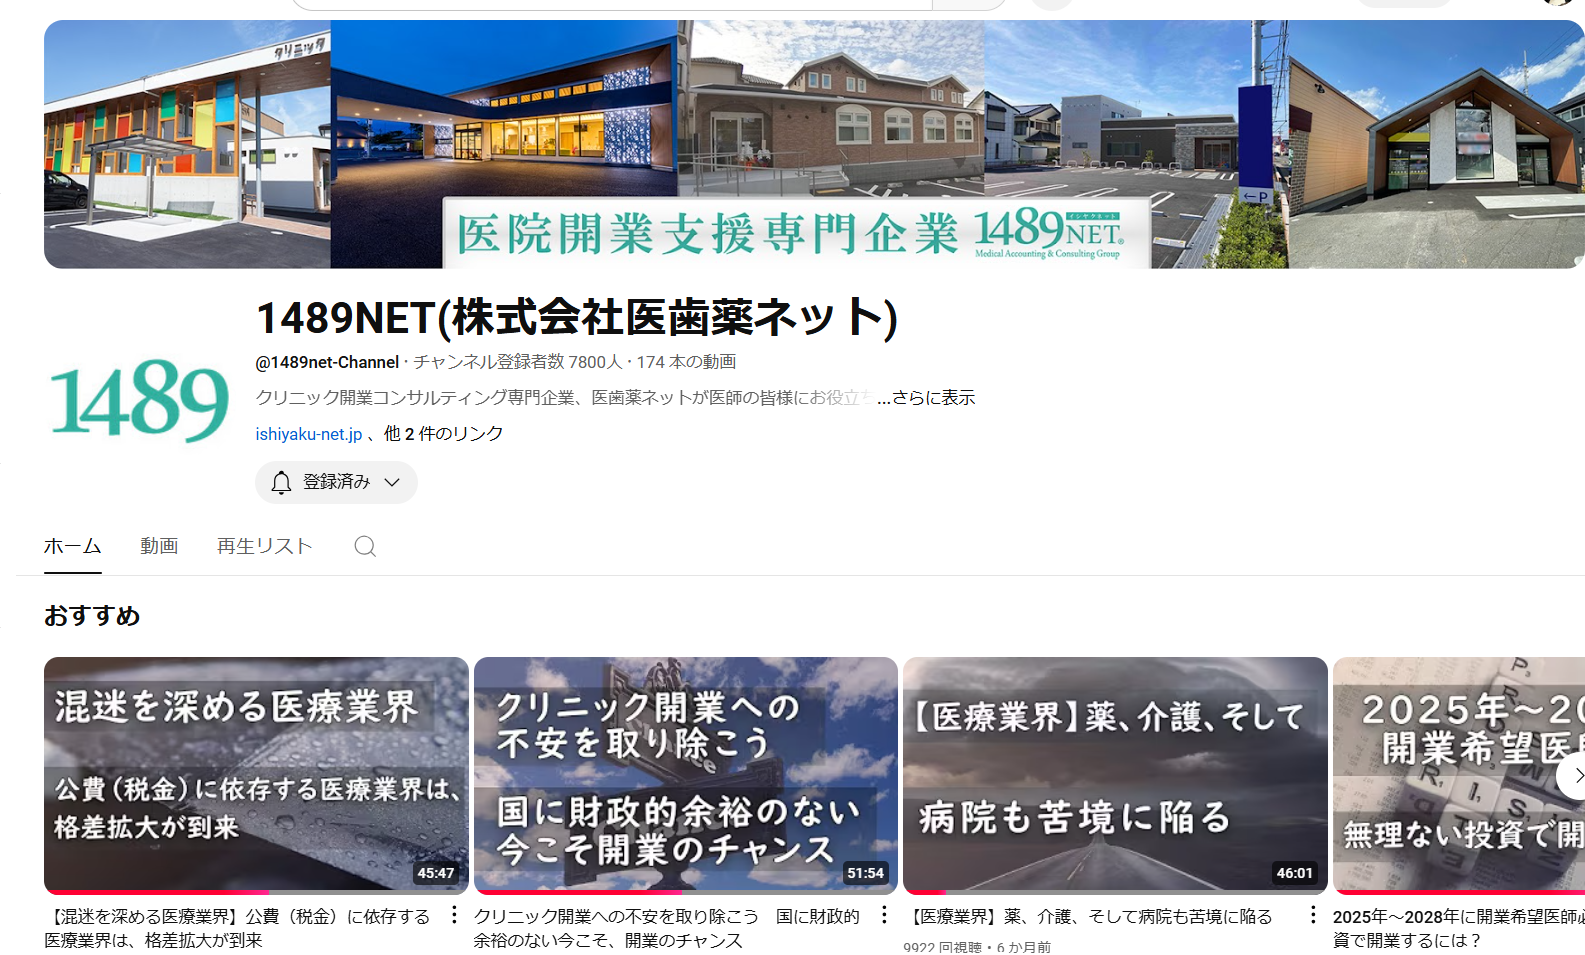Click the 46:01 duration badge

pyautogui.click(x=1295, y=873)
